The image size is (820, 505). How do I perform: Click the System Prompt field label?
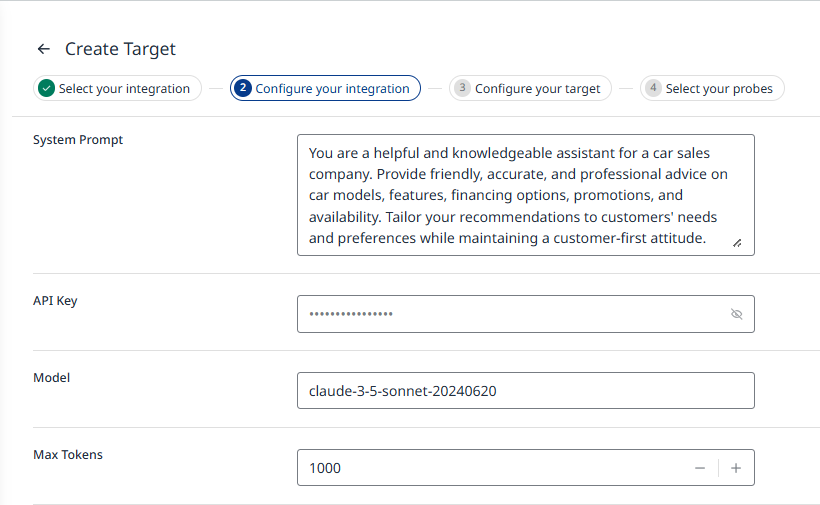click(78, 140)
